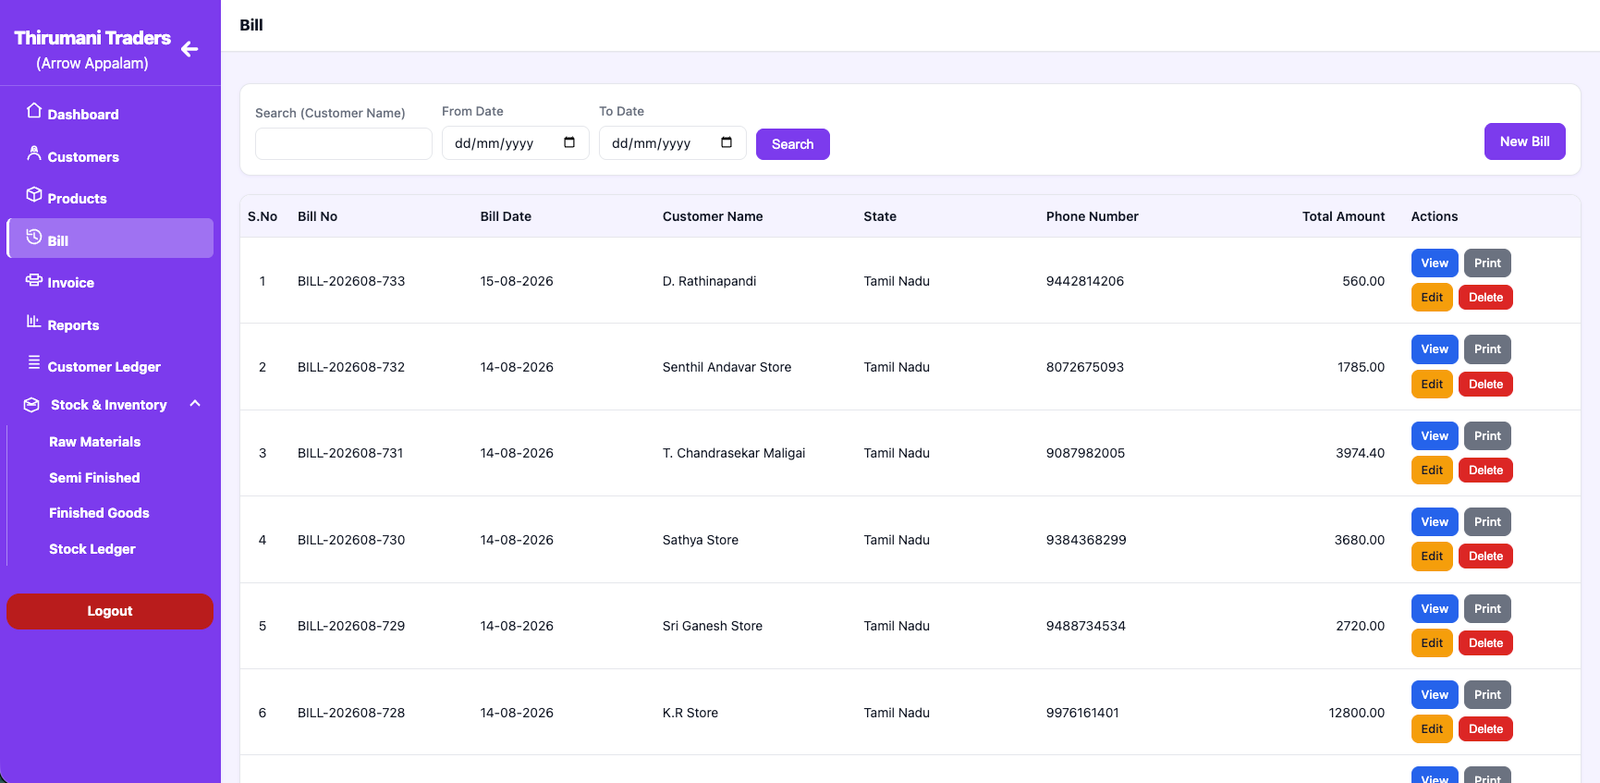
Task: Select Raw Materials submenu
Action: [x=95, y=442]
